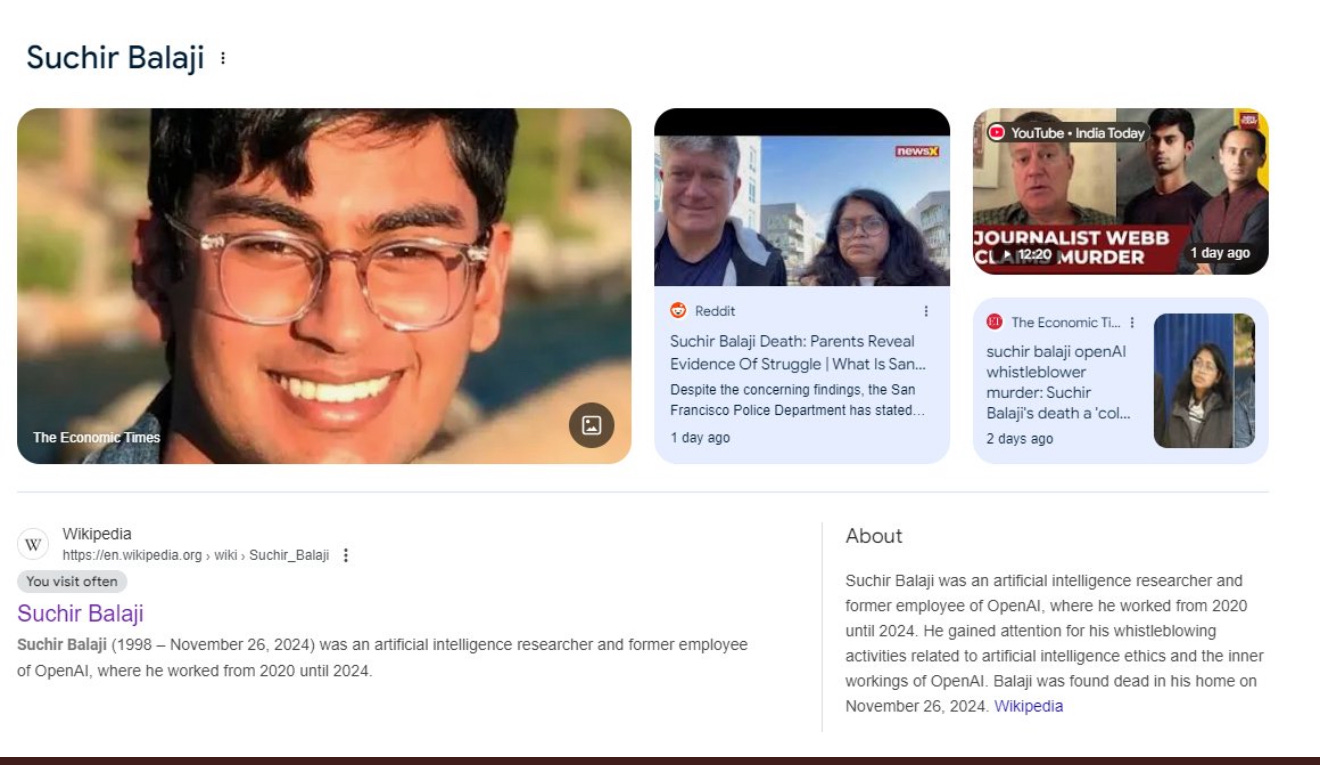Screen dimensions: 1320x765
Task: Open three-dot menu on Economic Times card
Action: [1132, 322]
